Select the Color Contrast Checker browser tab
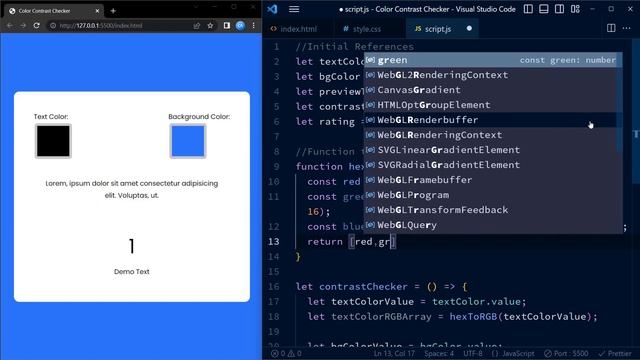This screenshot has width=640, height=360. [52, 11]
